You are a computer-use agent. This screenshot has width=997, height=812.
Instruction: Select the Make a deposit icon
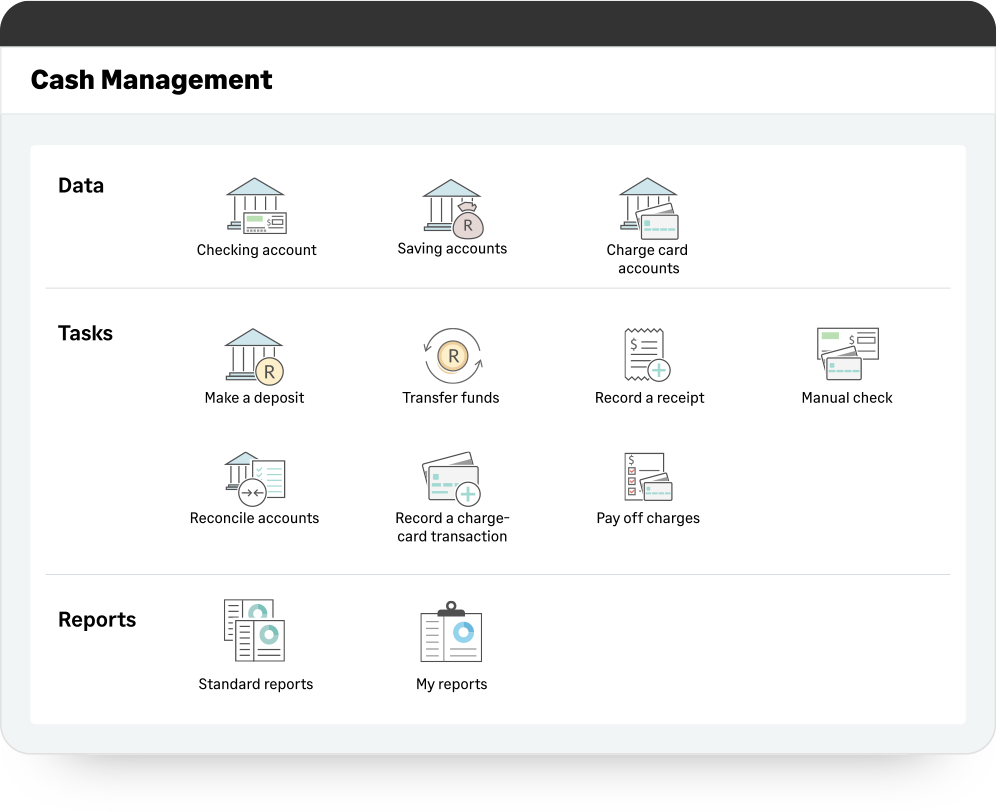254,355
